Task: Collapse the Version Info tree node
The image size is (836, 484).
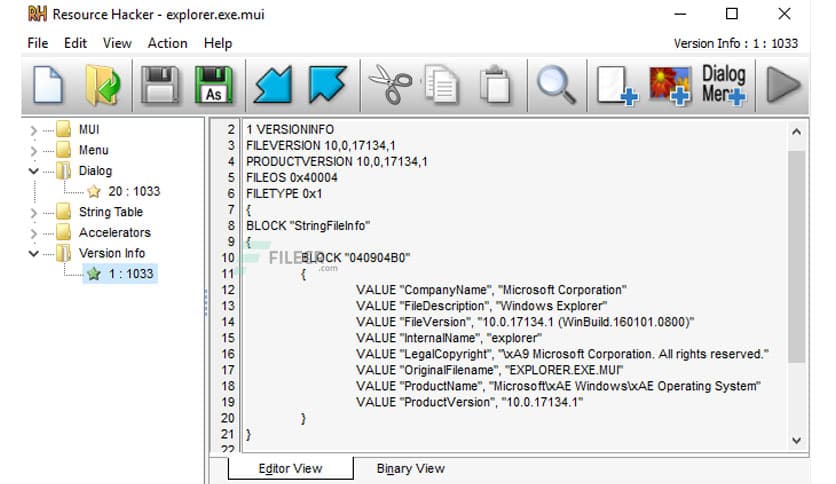Action: tap(35, 254)
